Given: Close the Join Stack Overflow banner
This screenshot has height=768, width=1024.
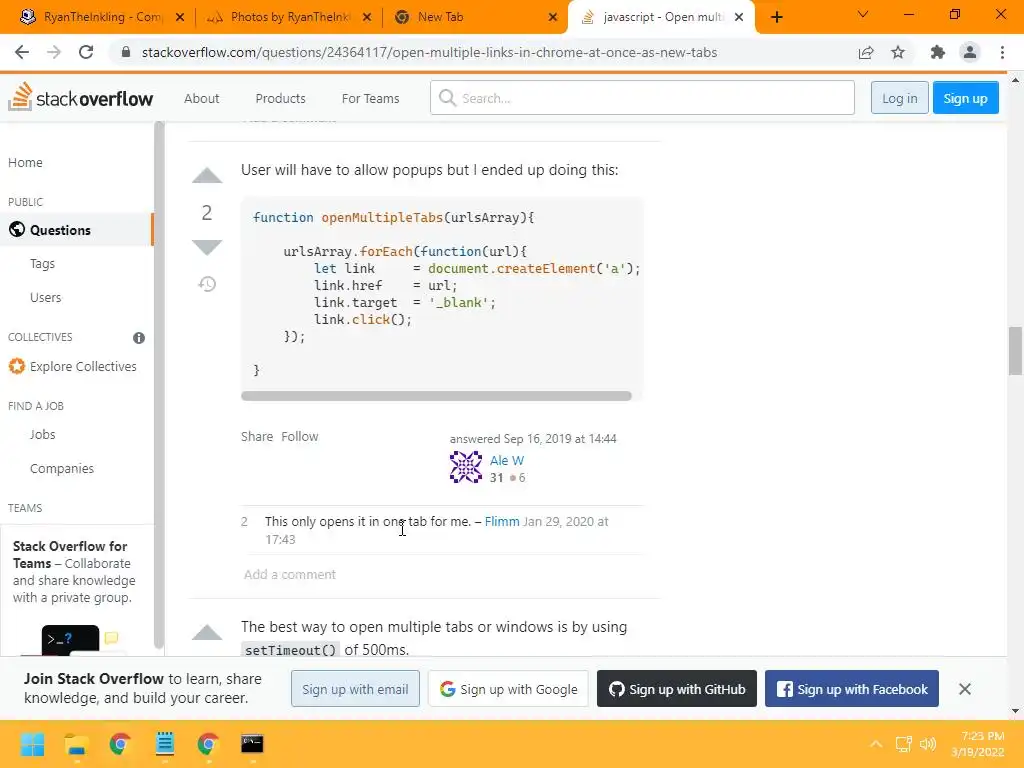Looking at the screenshot, I should (x=965, y=688).
